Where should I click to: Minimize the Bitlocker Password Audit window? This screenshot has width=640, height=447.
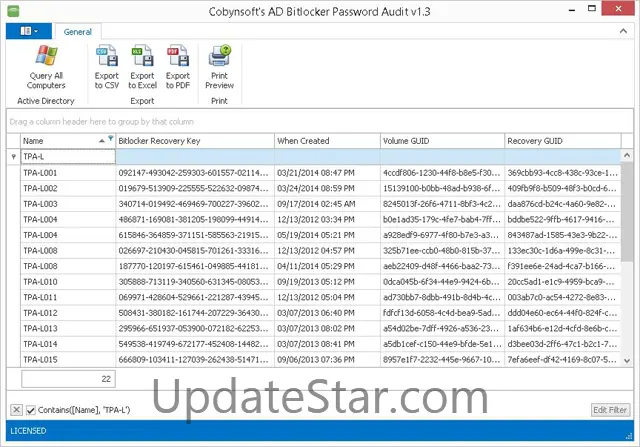pos(572,9)
